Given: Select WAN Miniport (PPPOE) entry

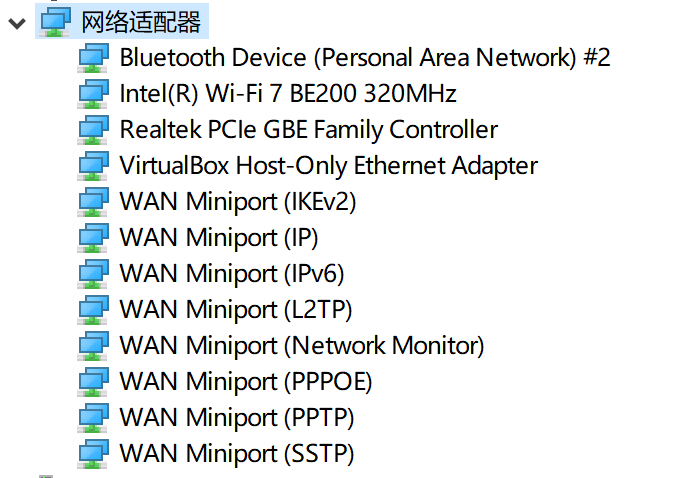Looking at the screenshot, I should point(245,382).
